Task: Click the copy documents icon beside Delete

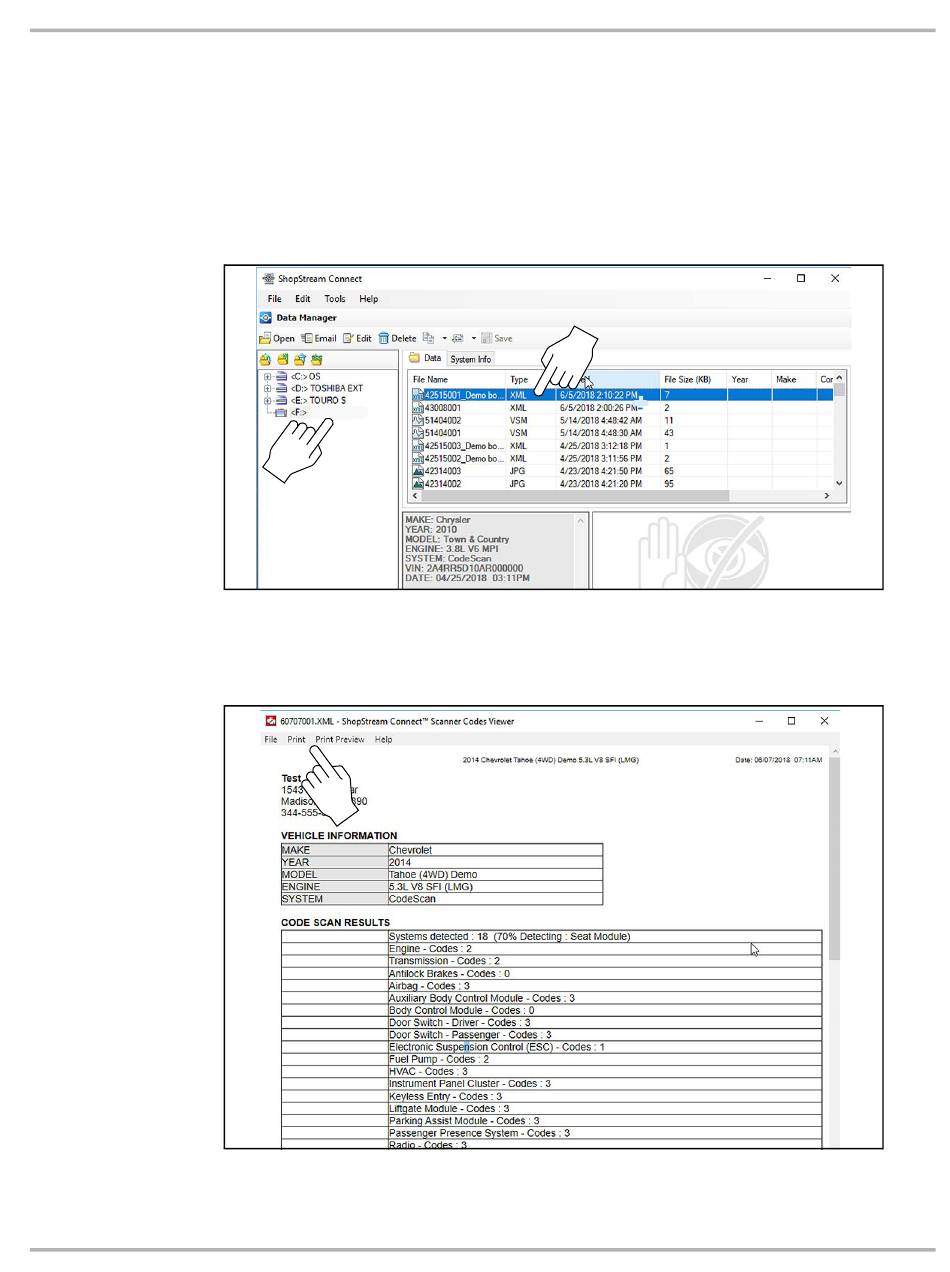Action: [x=428, y=338]
